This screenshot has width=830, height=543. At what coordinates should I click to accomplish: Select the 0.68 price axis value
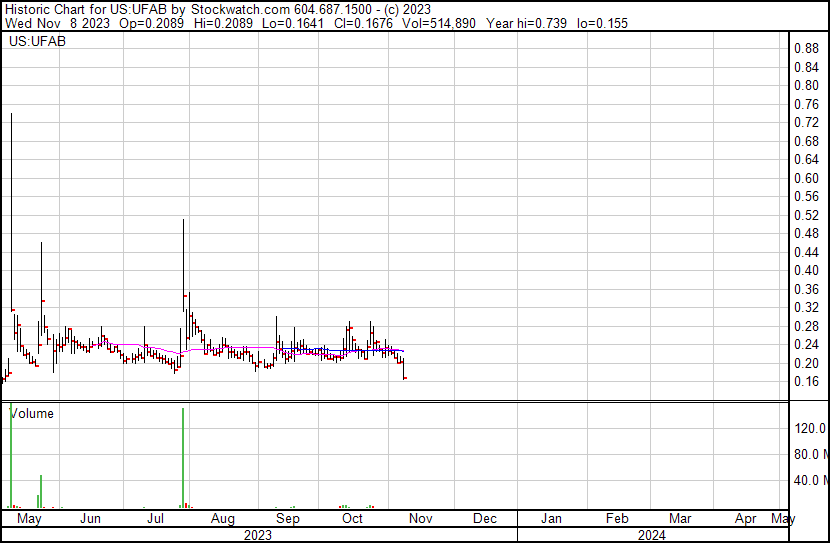(x=806, y=141)
